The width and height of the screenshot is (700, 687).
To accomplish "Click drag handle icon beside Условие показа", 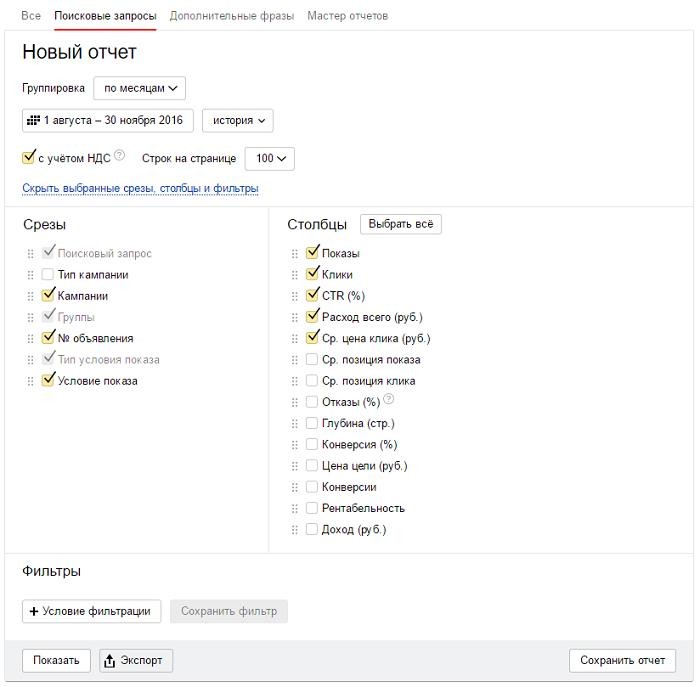I will pos(30,381).
